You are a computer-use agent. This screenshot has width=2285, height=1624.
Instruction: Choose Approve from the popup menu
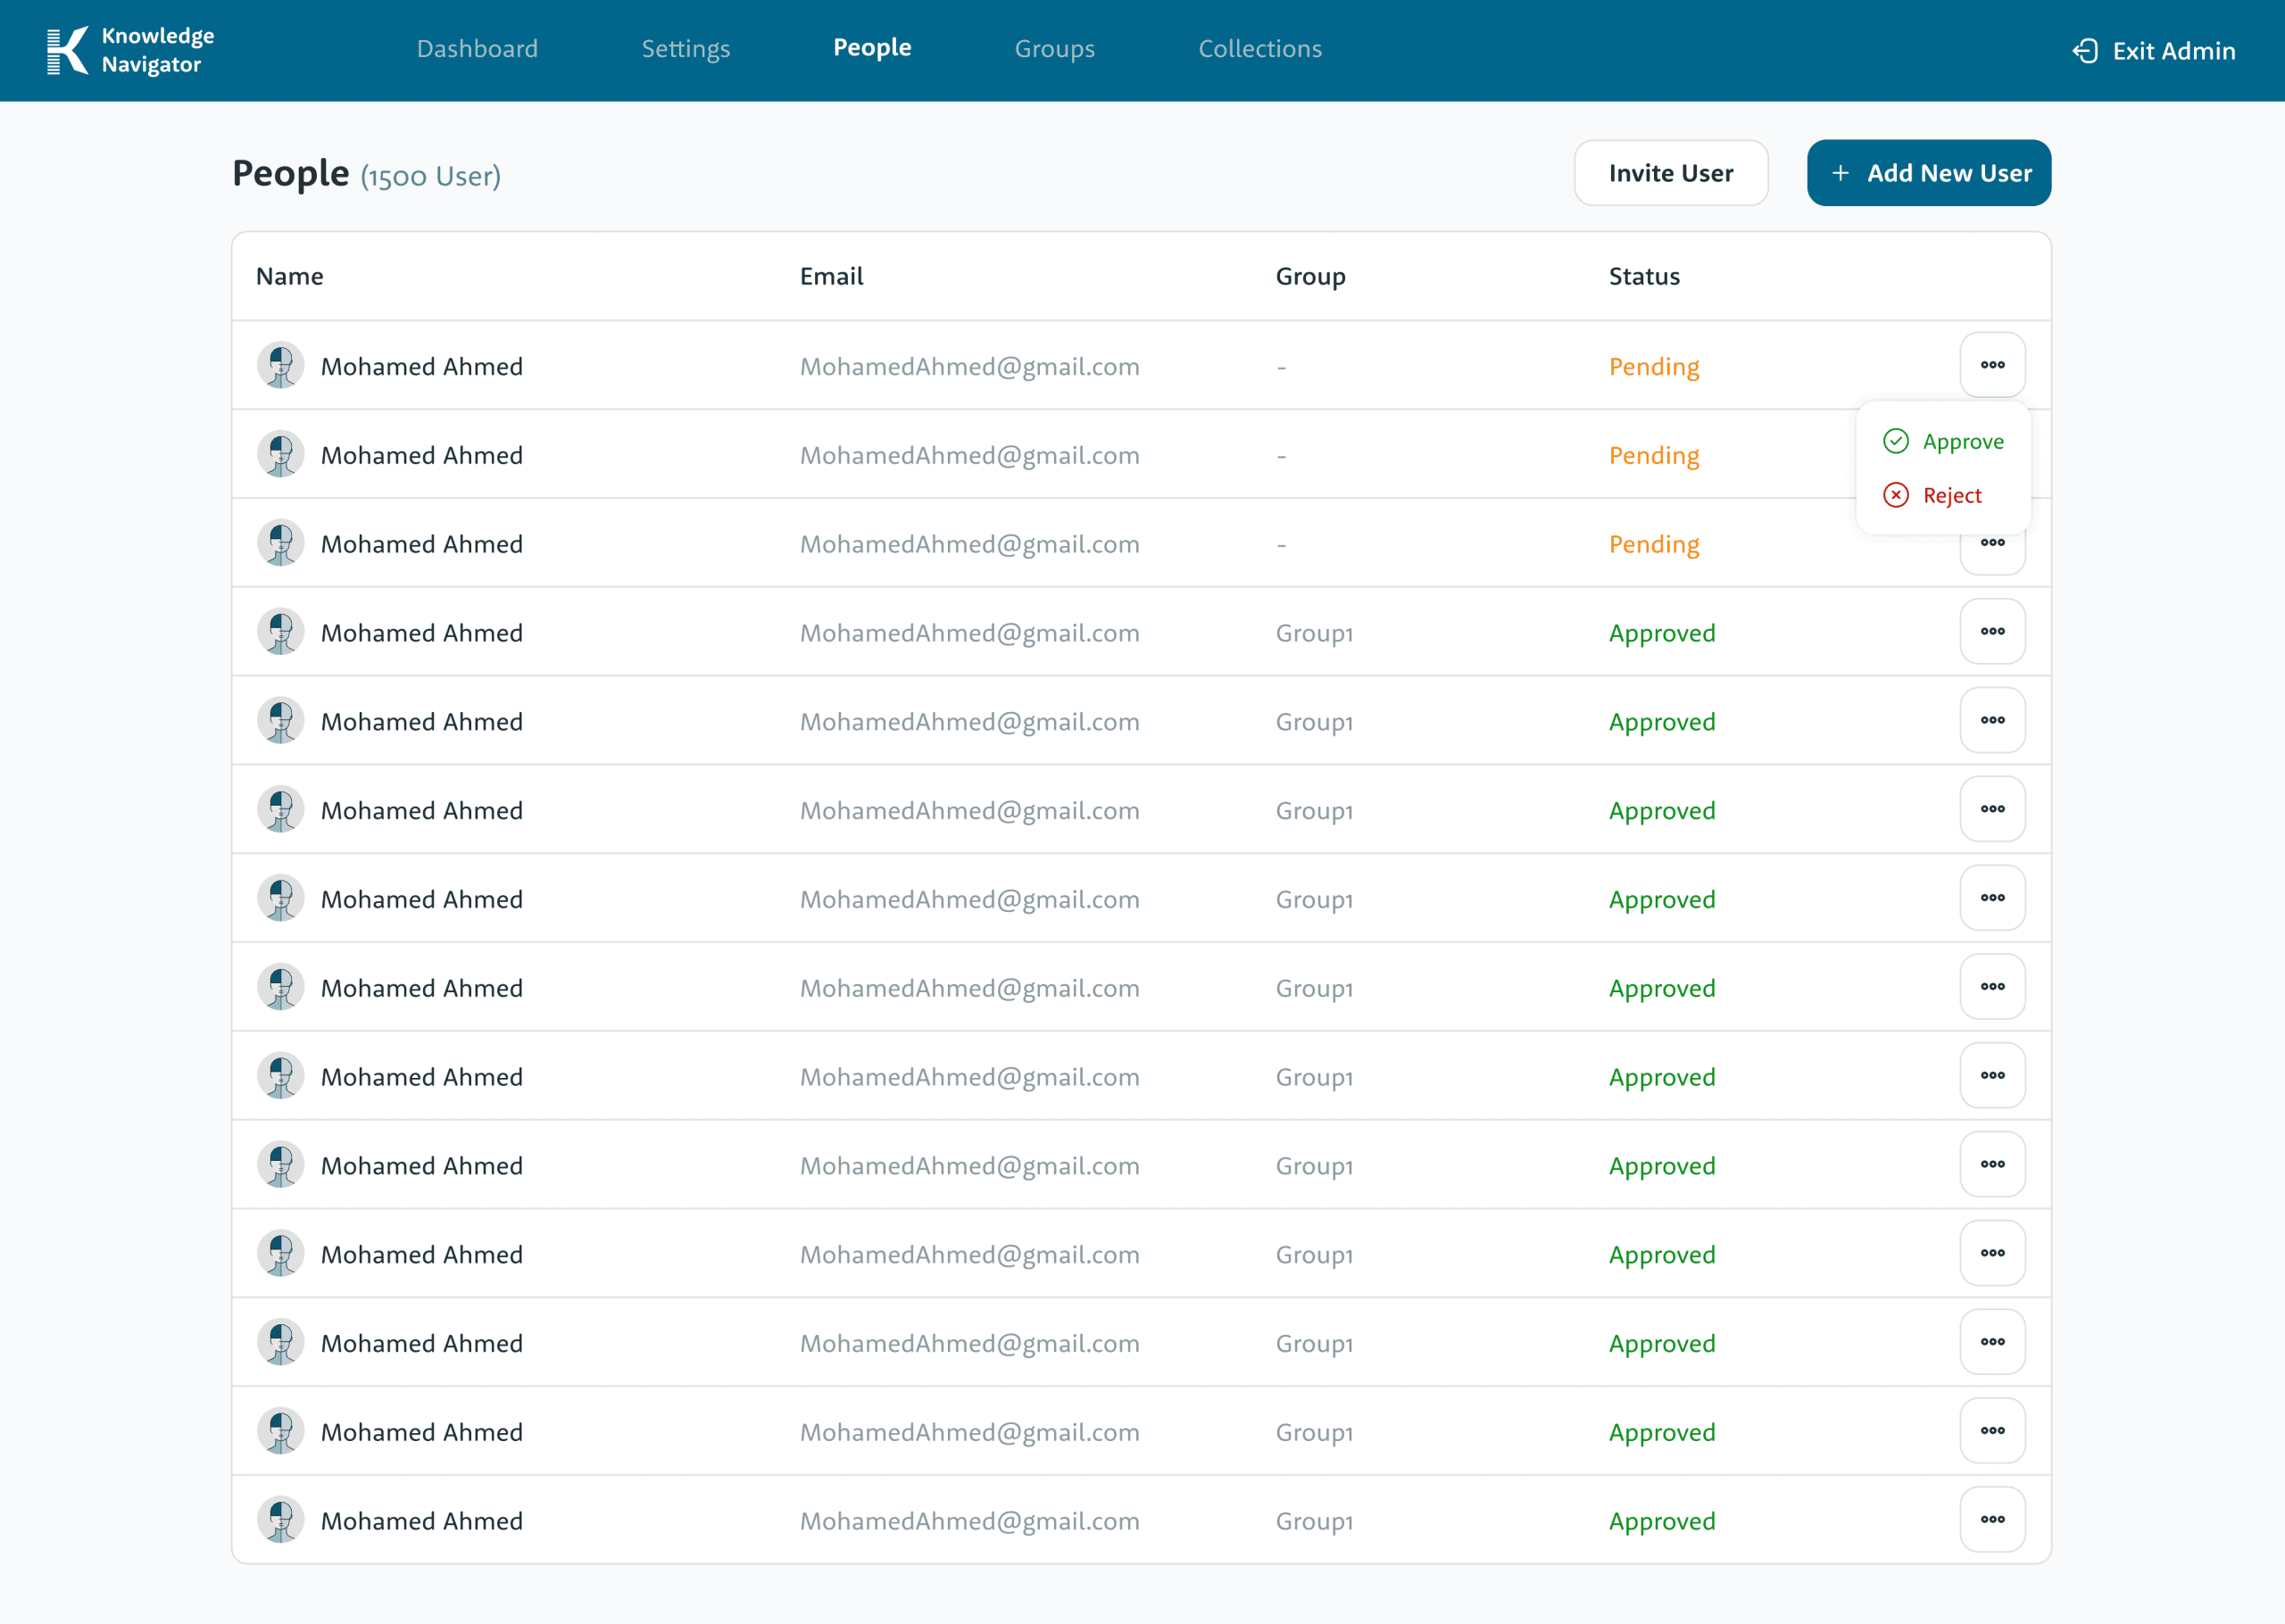pos(1962,441)
